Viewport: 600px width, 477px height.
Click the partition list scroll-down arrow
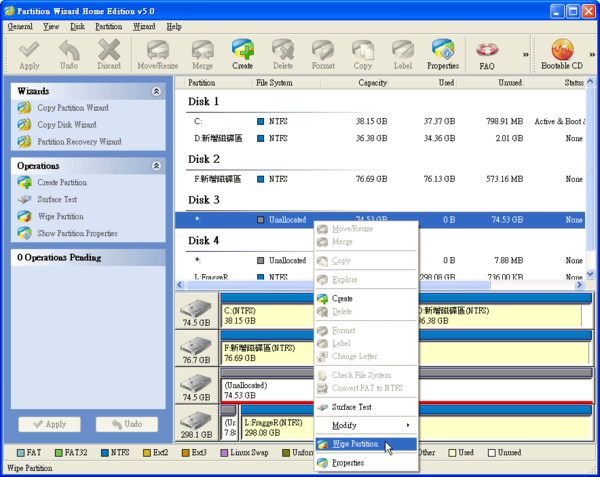[590, 274]
